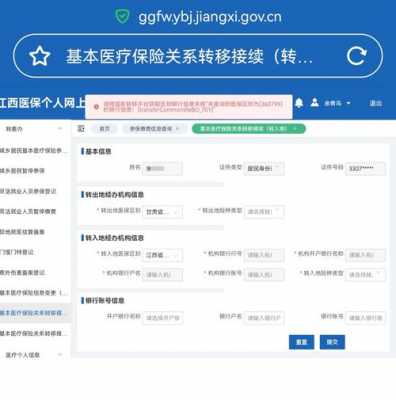
Task: Switch to the 参保缴费信息查询 tab
Action: 153,129
